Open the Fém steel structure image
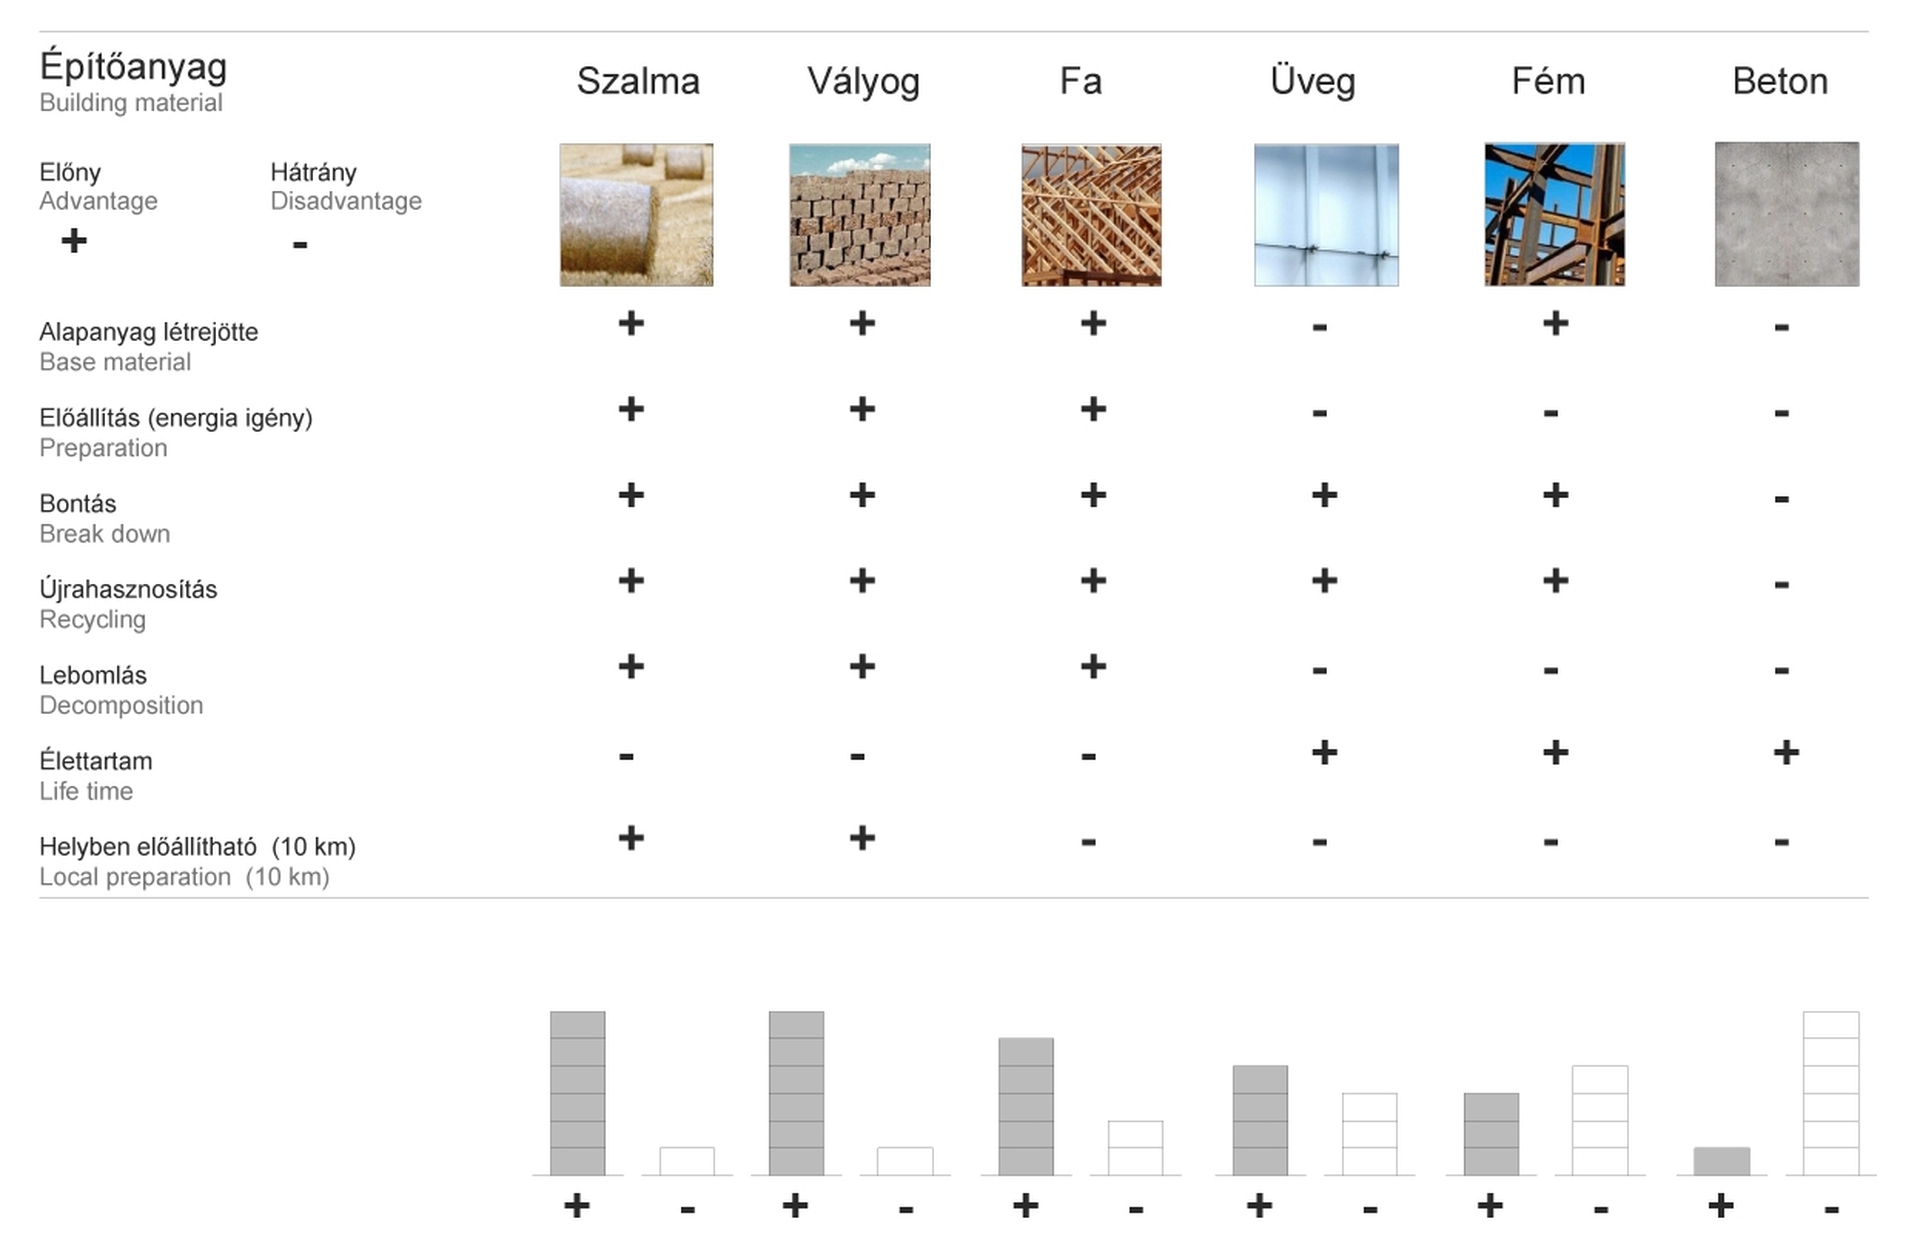Image resolution: width=1920 pixels, height=1247 pixels. pos(1554,215)
